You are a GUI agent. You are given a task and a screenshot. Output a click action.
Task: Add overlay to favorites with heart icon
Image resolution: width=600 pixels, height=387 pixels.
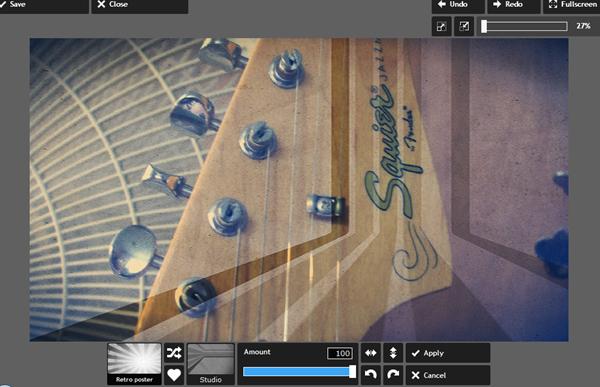[174, 375]
